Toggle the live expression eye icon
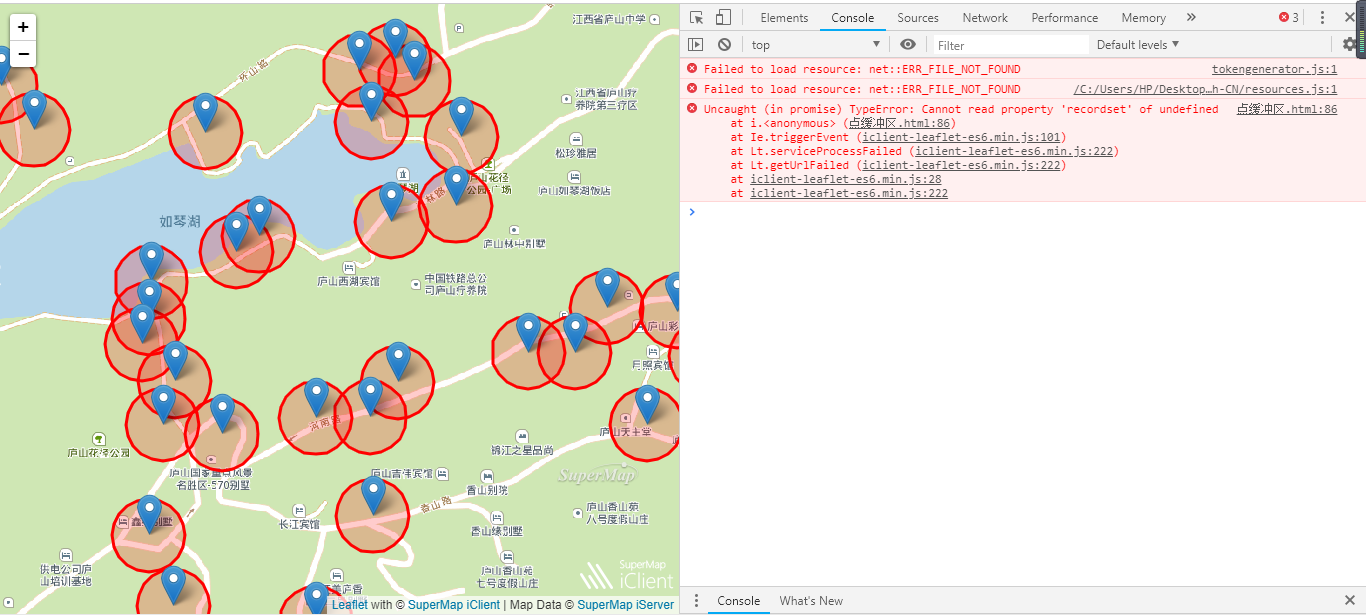 pyautogui.click(x=908, y=44)
